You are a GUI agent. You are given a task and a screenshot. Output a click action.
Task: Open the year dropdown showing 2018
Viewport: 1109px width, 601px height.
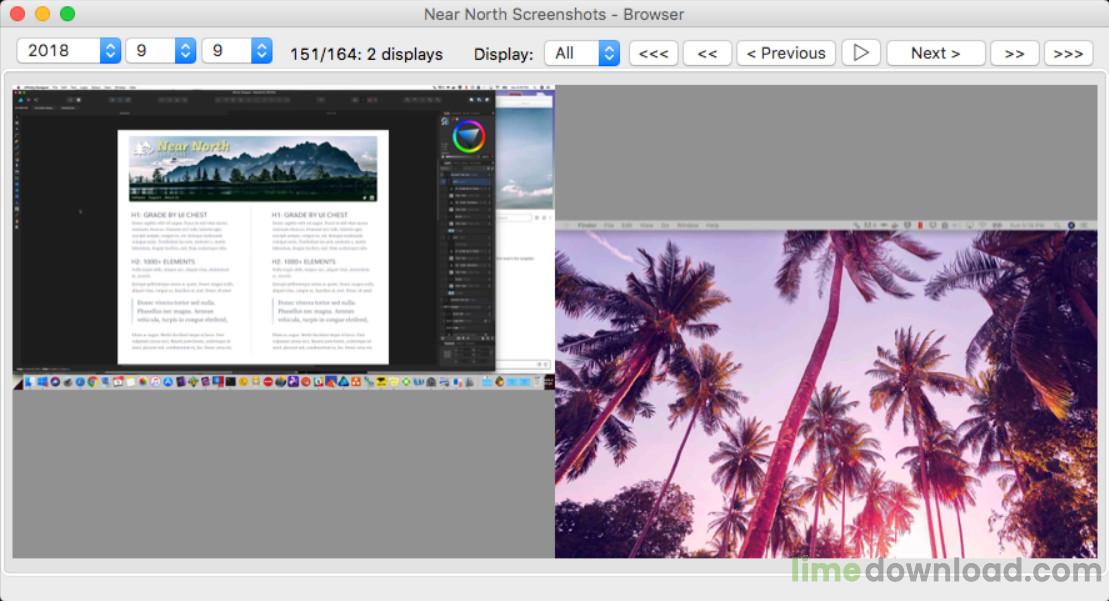tap(68, 51)
